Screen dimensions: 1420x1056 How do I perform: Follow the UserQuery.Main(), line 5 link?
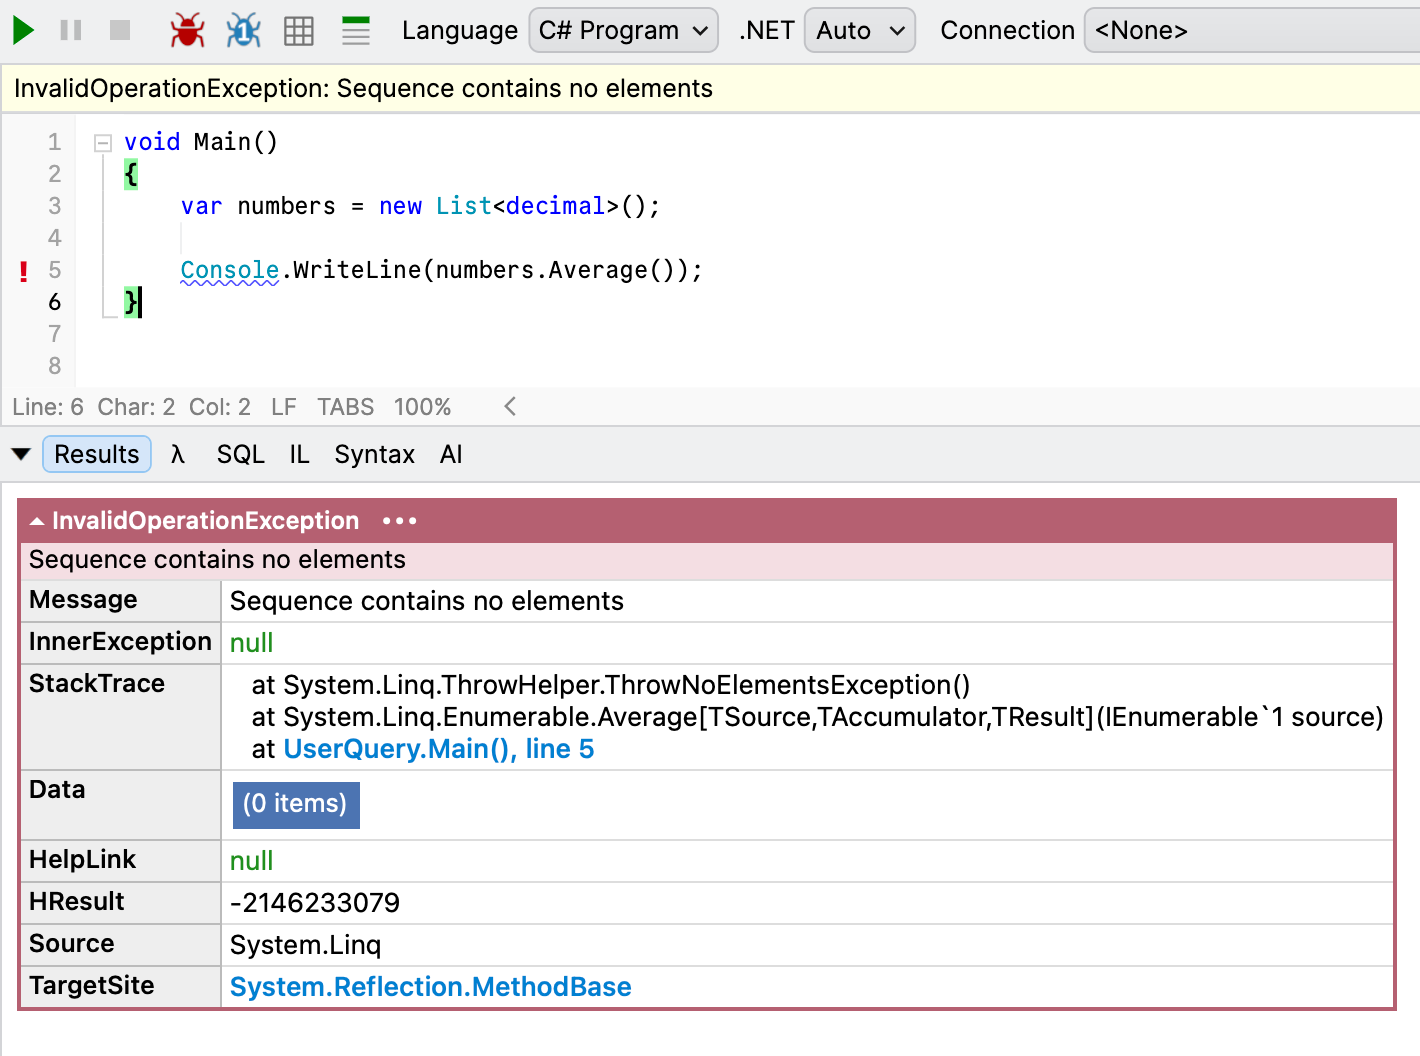(x=439, y=749)
